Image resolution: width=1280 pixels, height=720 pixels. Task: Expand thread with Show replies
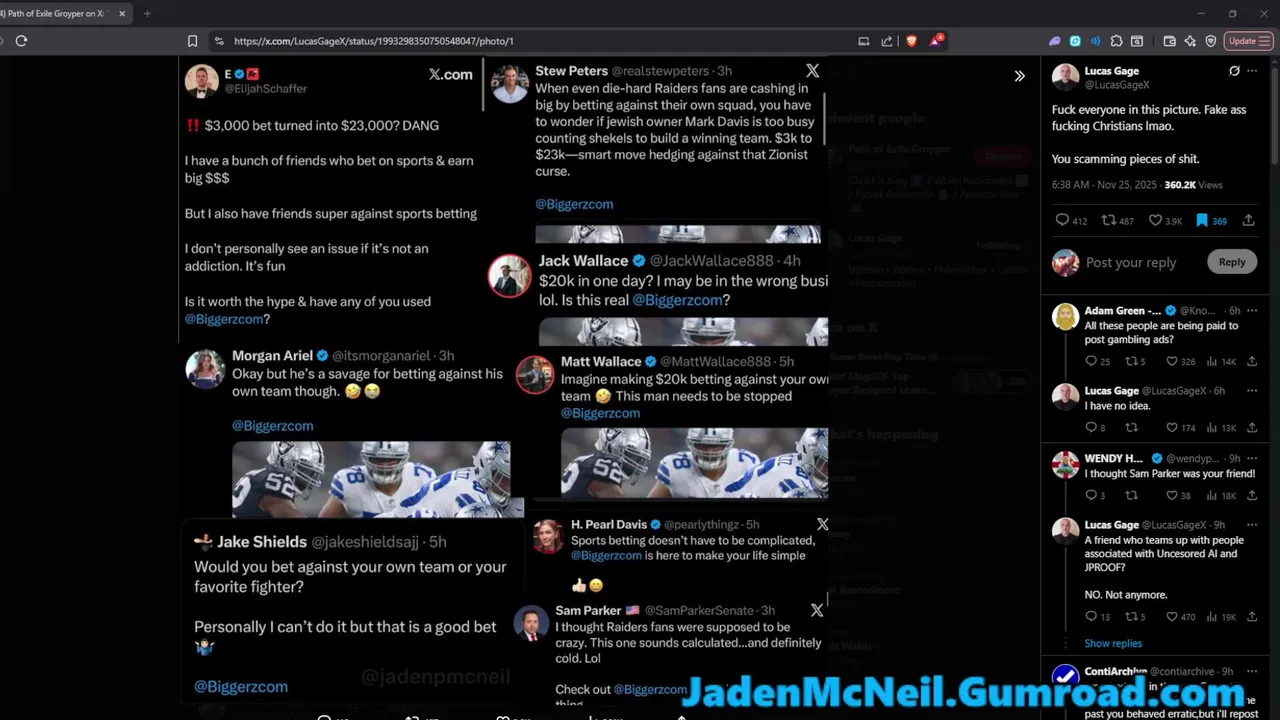(x=1113, y=643)
